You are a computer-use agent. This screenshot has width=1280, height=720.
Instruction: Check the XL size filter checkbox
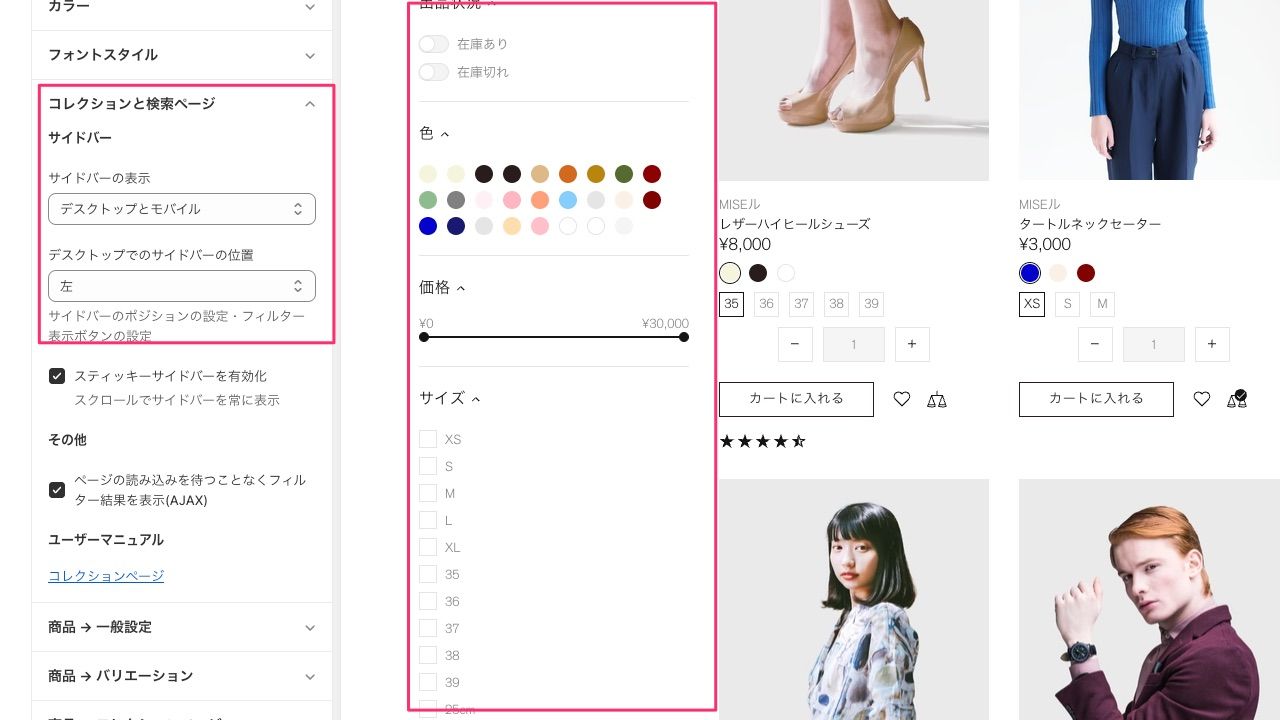(428, 547)
